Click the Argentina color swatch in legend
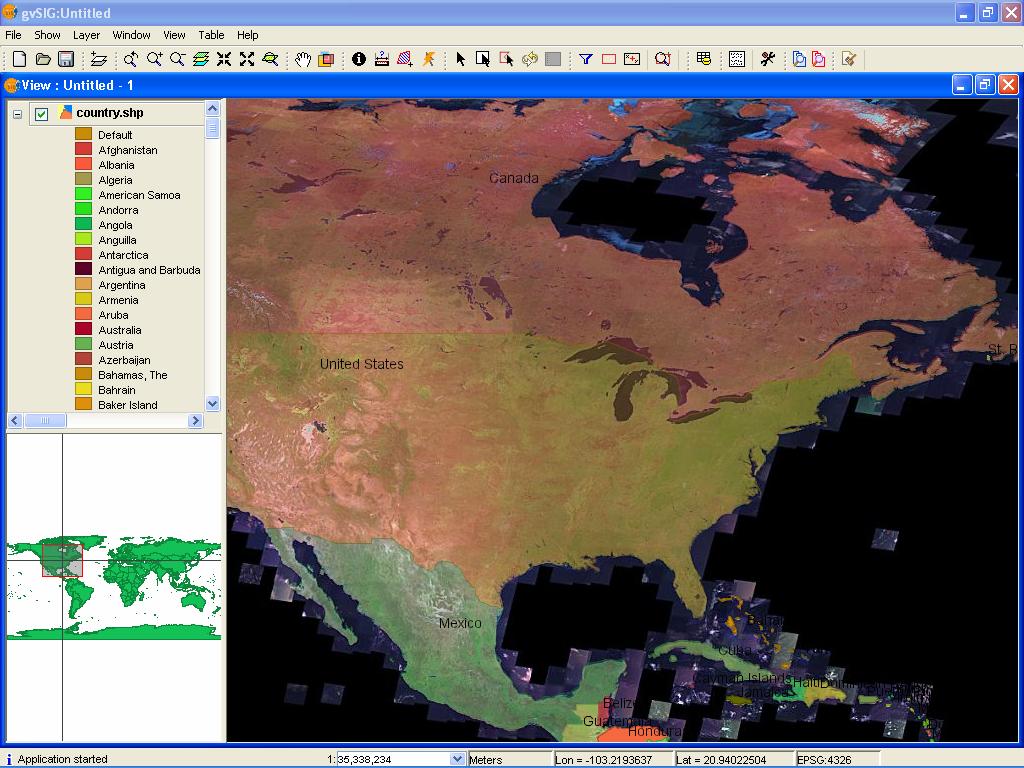The width and height of the screenshot is (1024, 768). point(83,285)
